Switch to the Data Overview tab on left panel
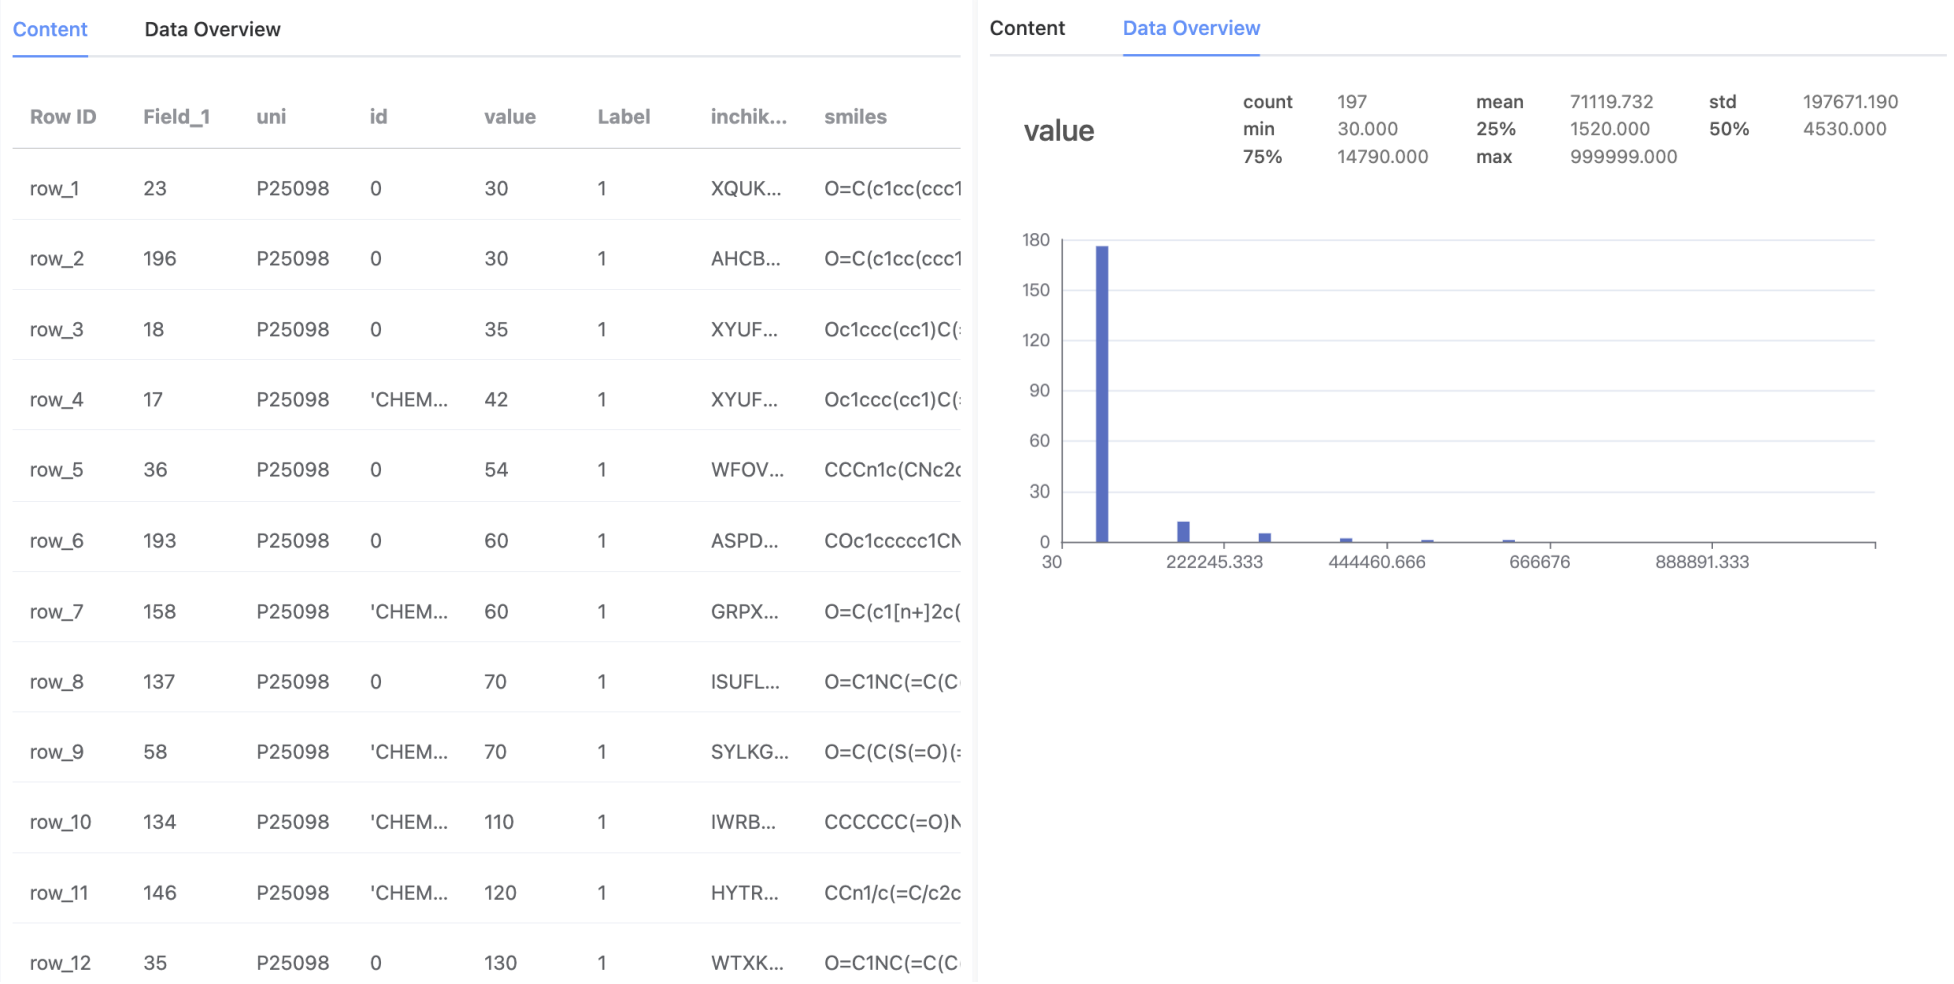Image resolution: width=1954 pixels, height=984 pixels. pos(212,29)
